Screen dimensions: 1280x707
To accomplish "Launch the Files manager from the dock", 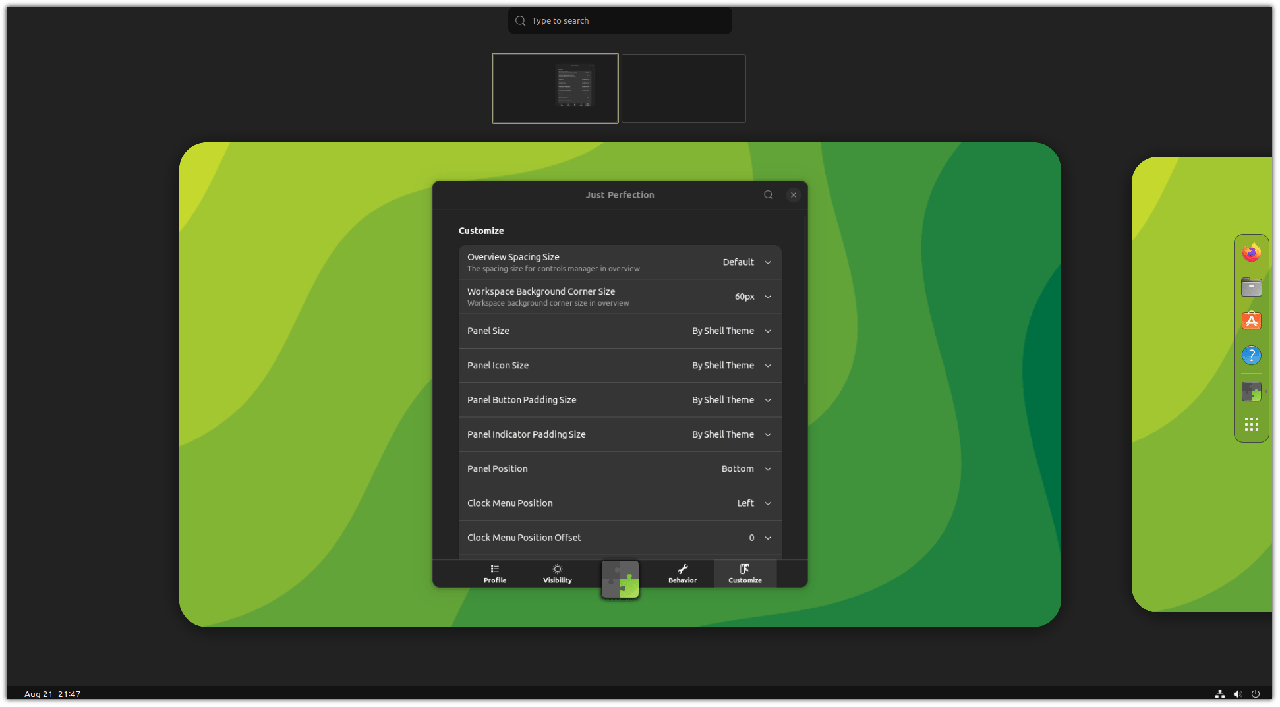I will coord(1251,287).
